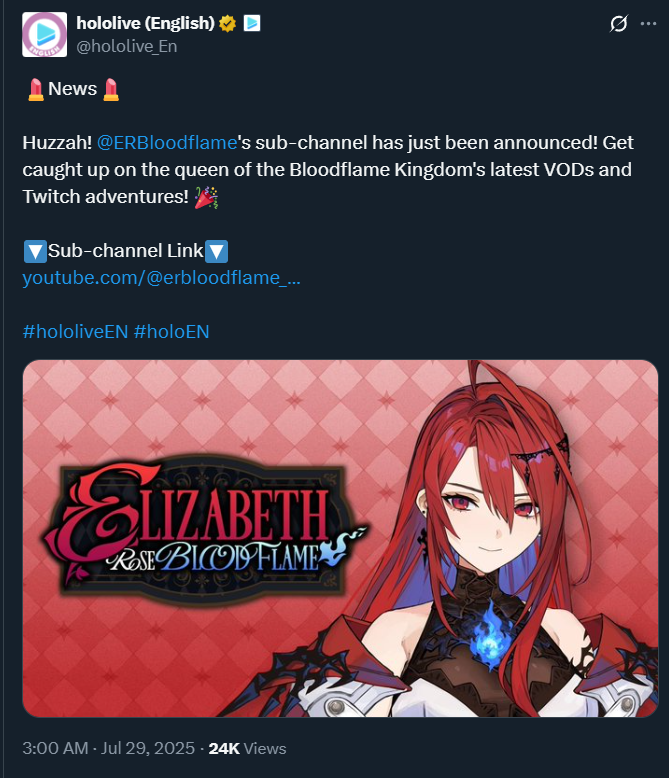Screen dimensions: 669x778
Task: Click the right lipstick emoji after News
Action: click(111, 90)
